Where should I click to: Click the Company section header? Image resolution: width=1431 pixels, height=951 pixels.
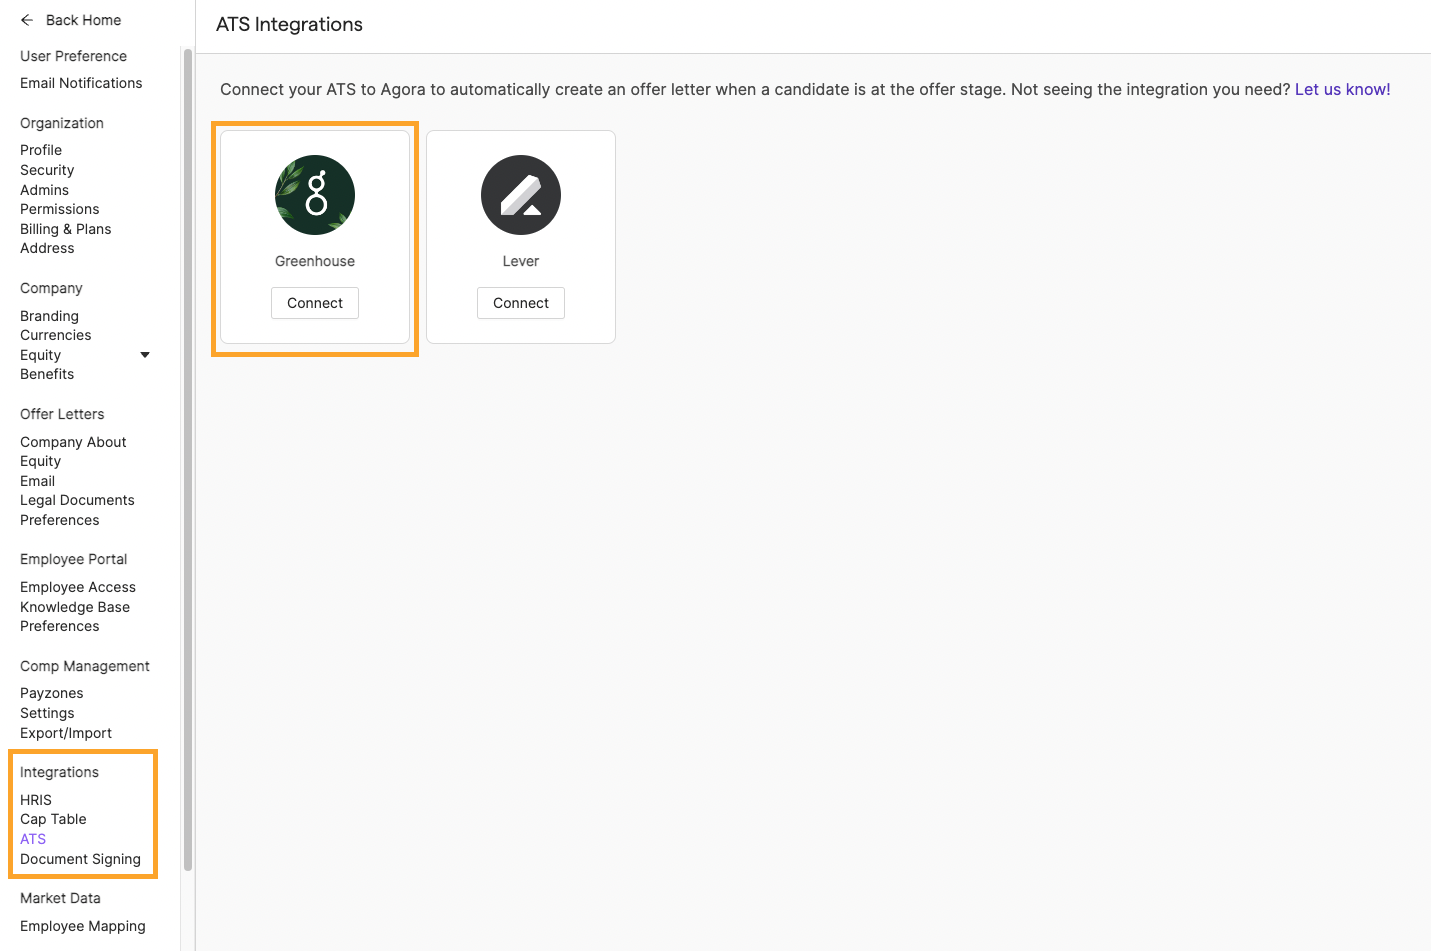click(51, 288)
